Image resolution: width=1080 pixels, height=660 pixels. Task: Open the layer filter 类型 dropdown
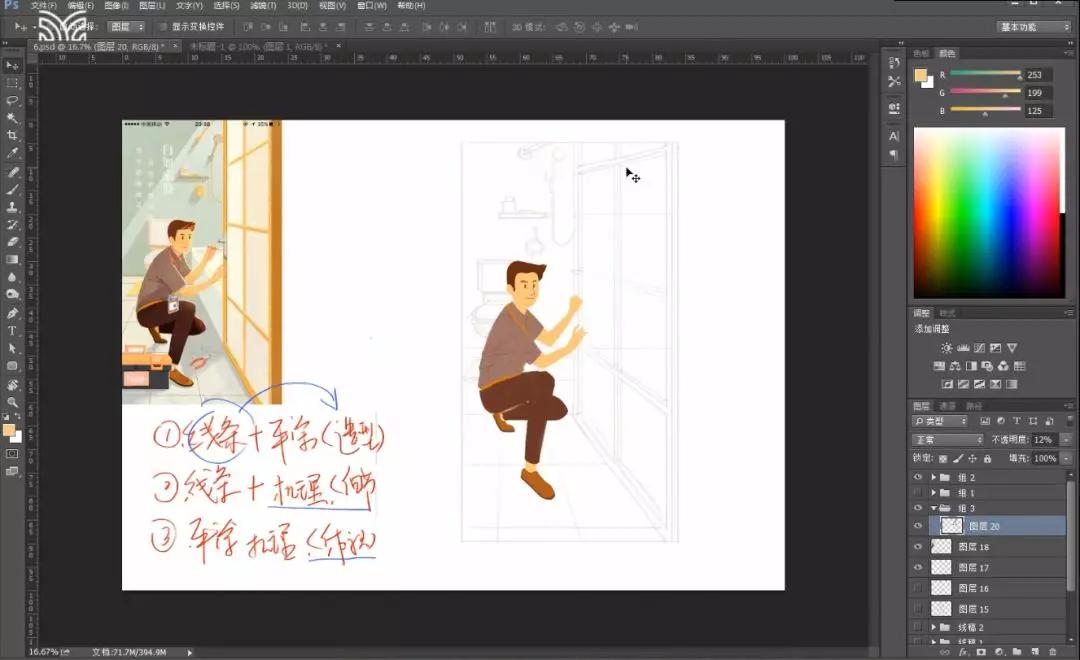tap(940, 421)
